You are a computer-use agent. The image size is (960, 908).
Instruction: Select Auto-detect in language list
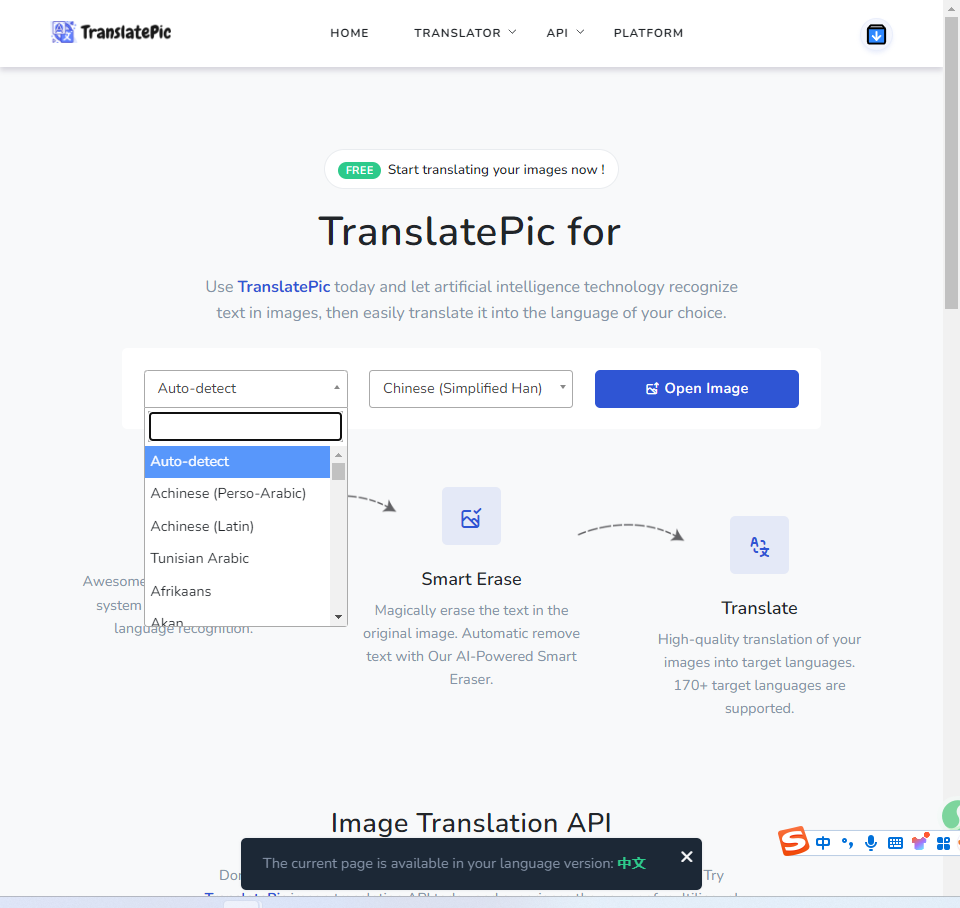coord(237,462)
